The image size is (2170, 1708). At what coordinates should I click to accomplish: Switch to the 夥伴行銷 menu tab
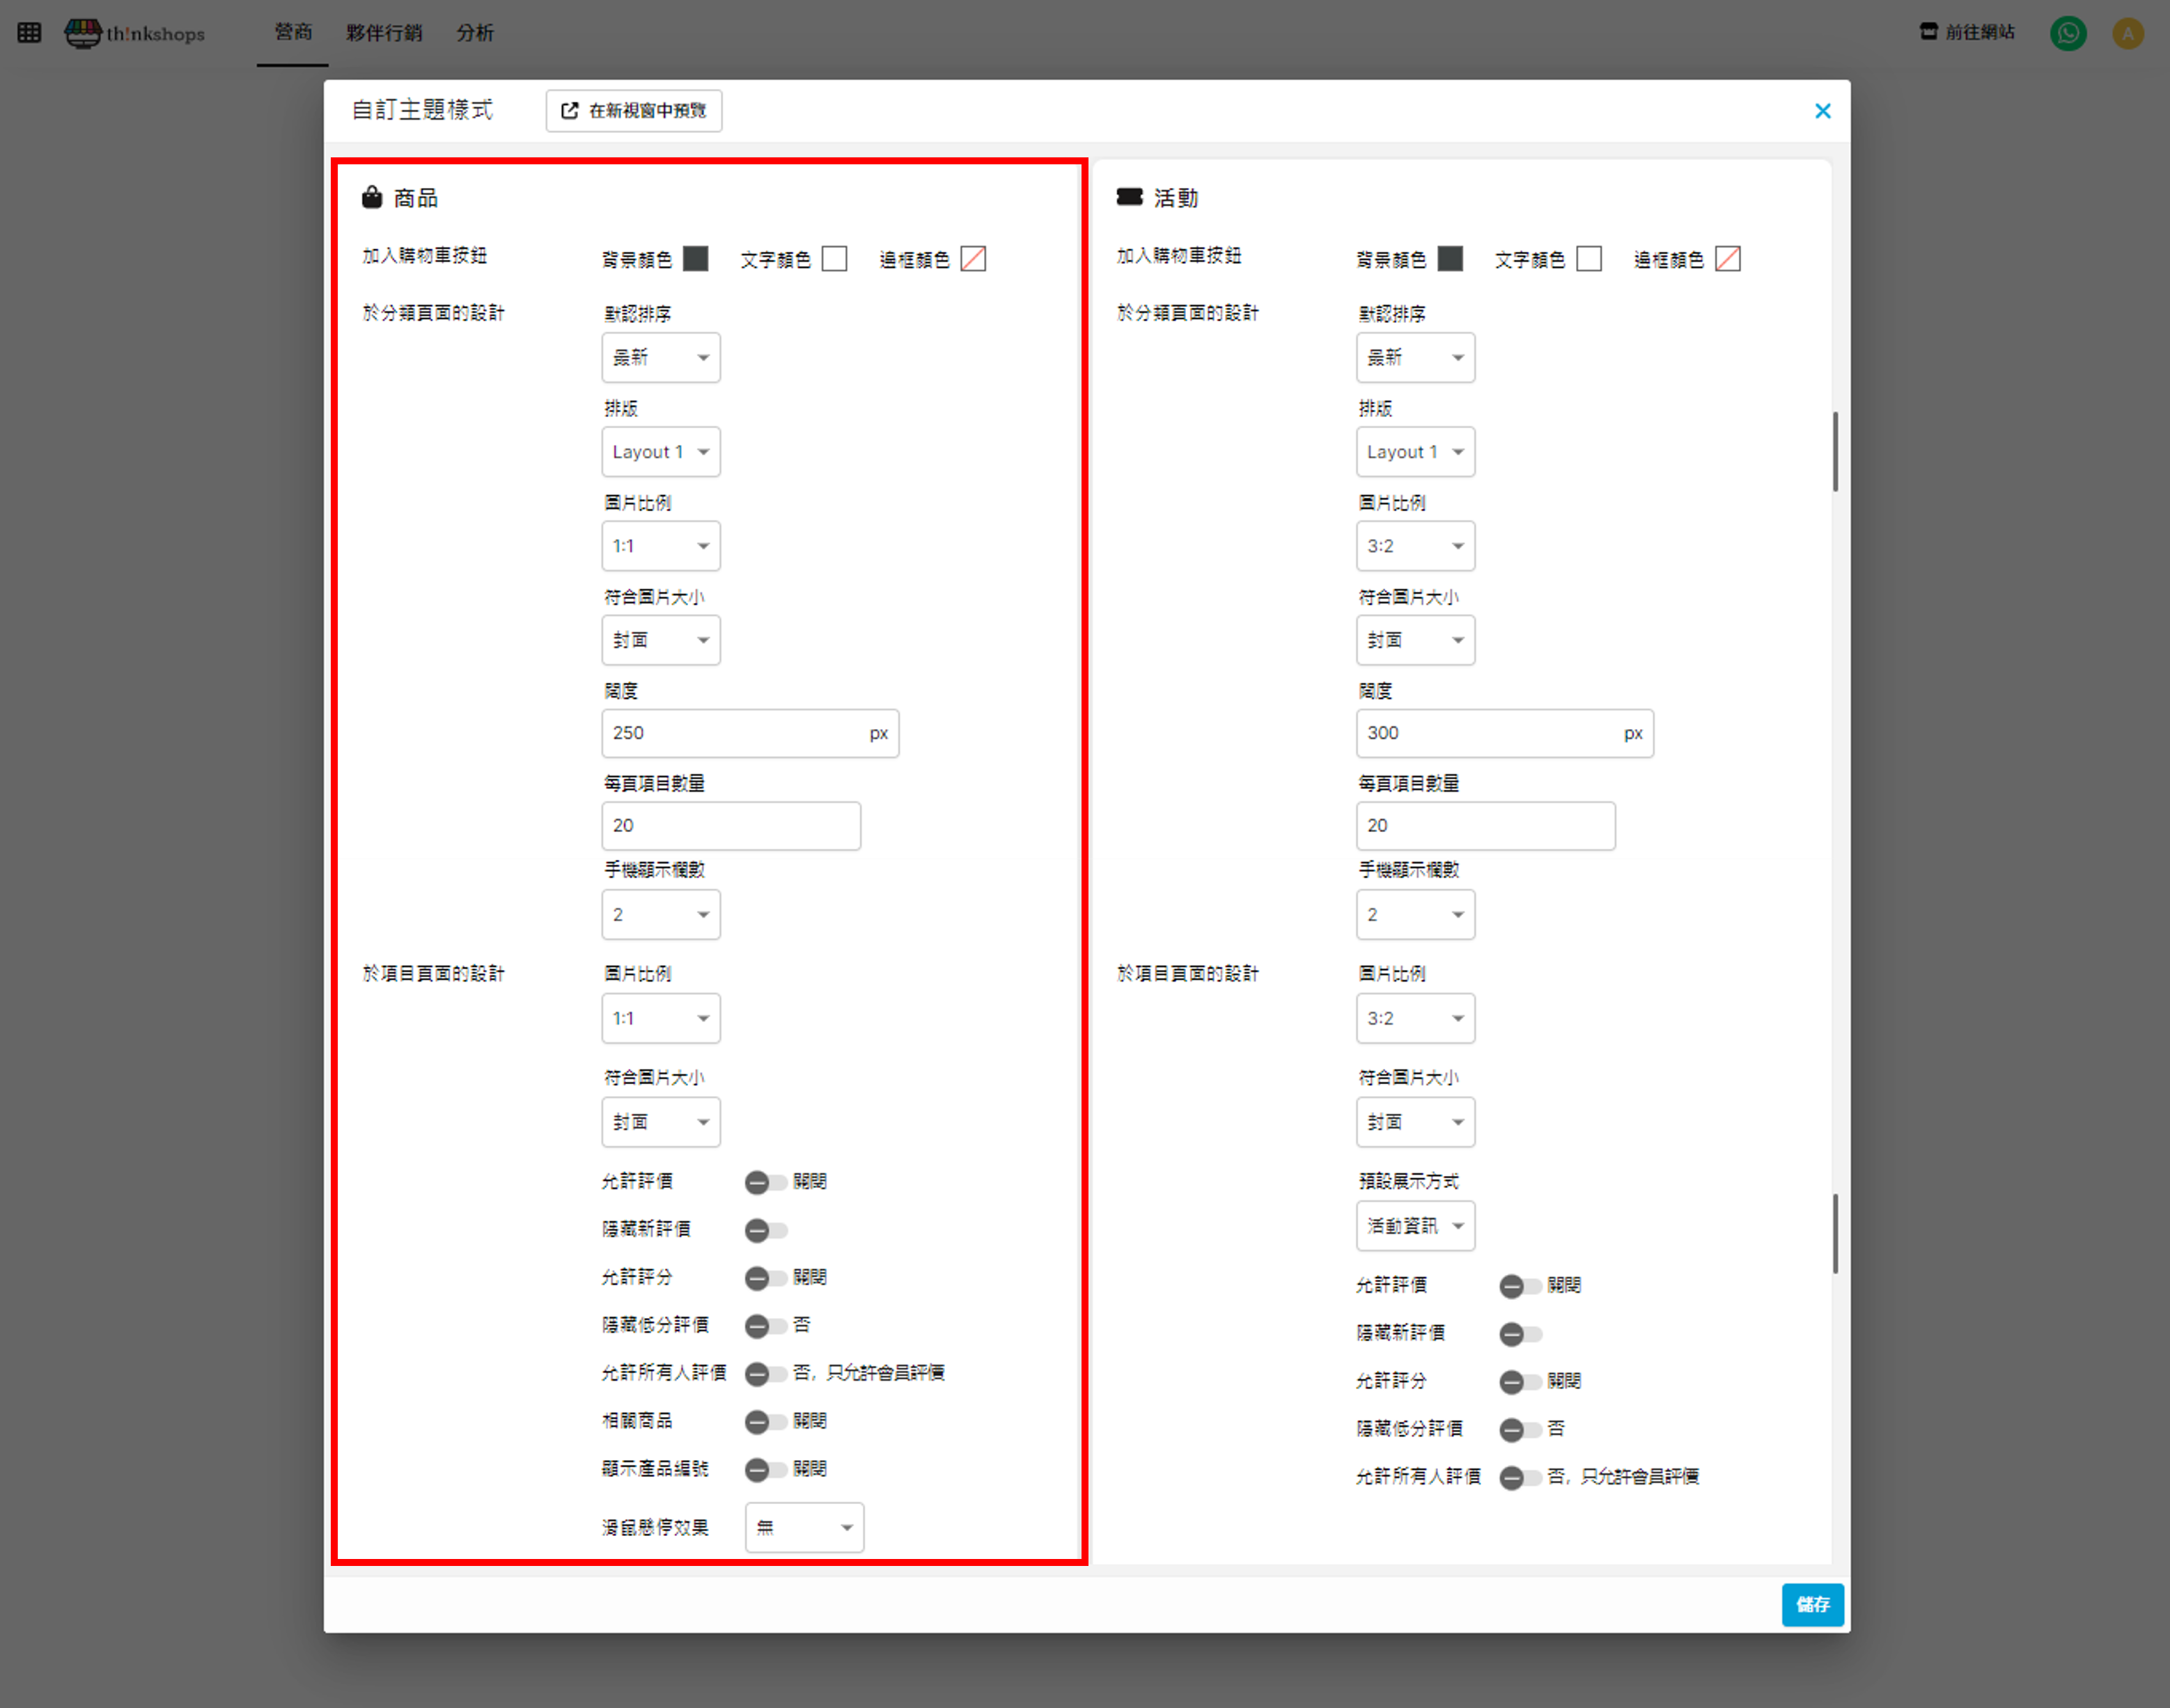(384, 33)
